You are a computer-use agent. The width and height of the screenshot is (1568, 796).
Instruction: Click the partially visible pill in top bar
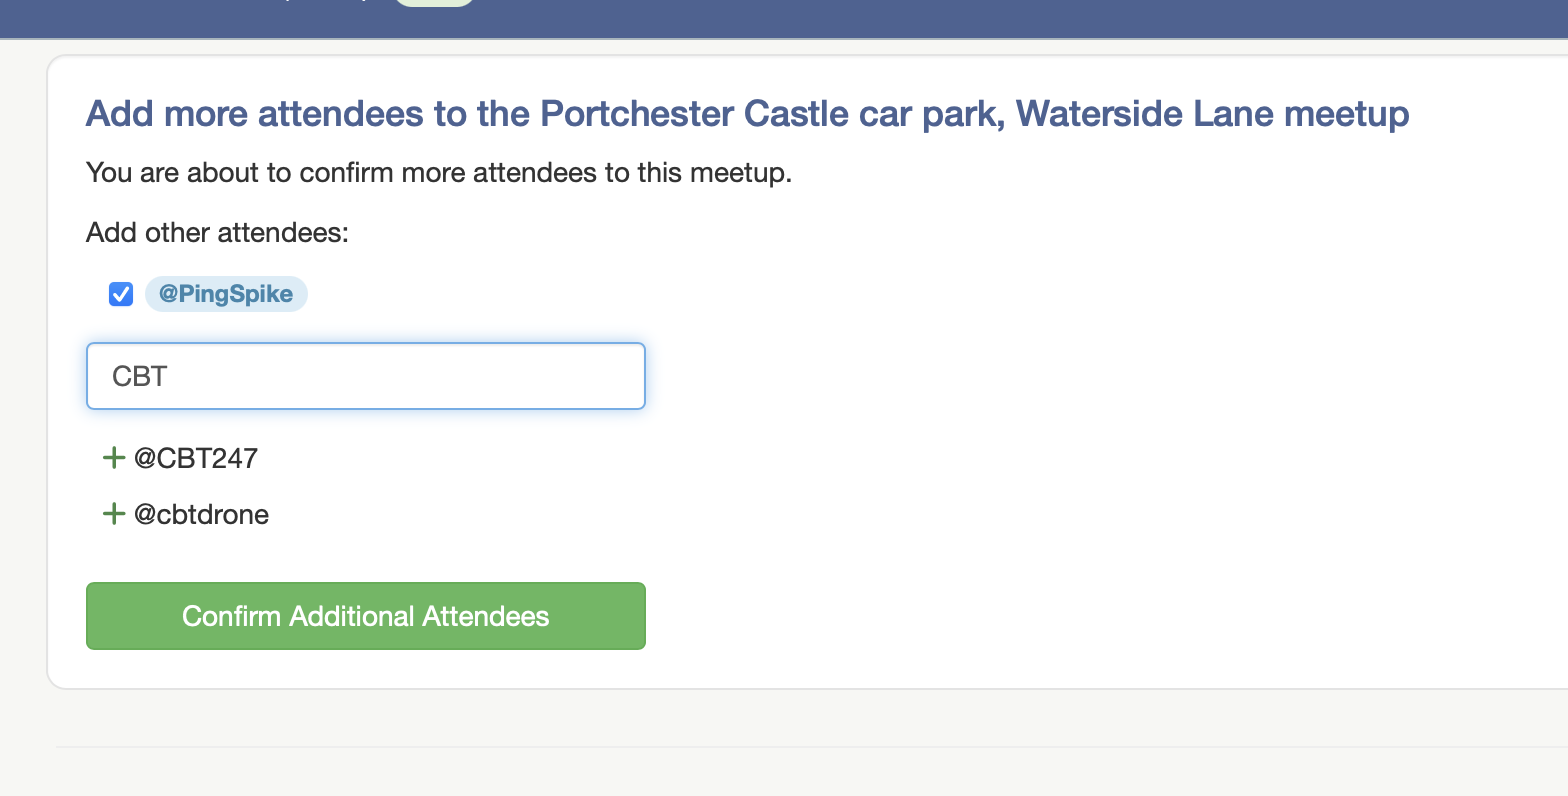pyautogui.click(x=434, y=3)
